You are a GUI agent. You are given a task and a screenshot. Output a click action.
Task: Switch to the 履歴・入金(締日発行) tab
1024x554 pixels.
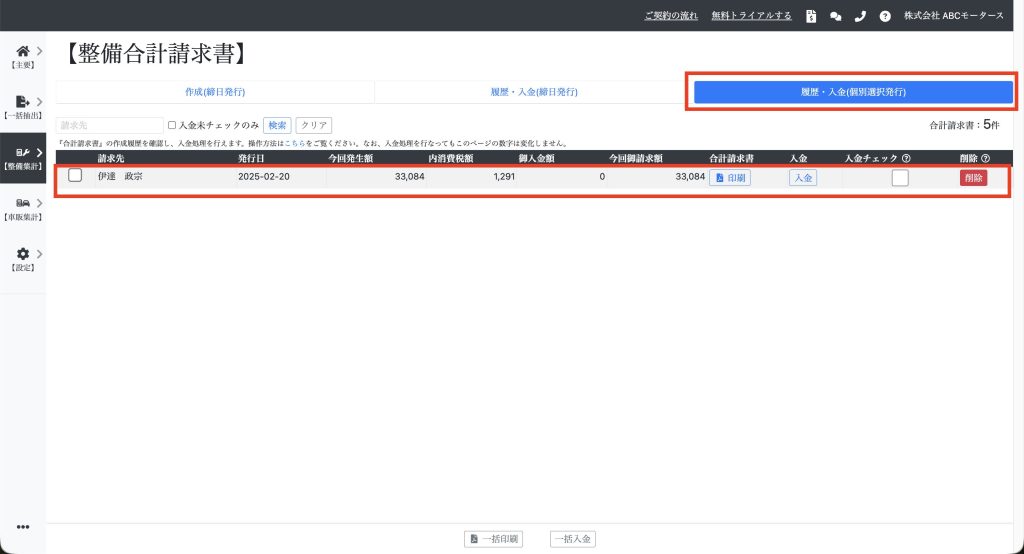tap(533, 92)
